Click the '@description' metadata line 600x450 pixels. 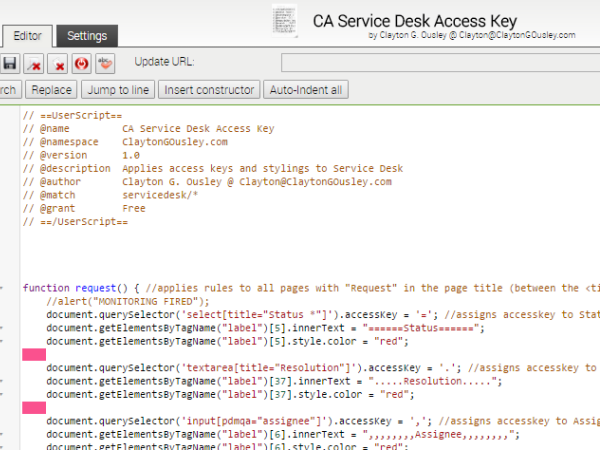(x=213, y=168)
